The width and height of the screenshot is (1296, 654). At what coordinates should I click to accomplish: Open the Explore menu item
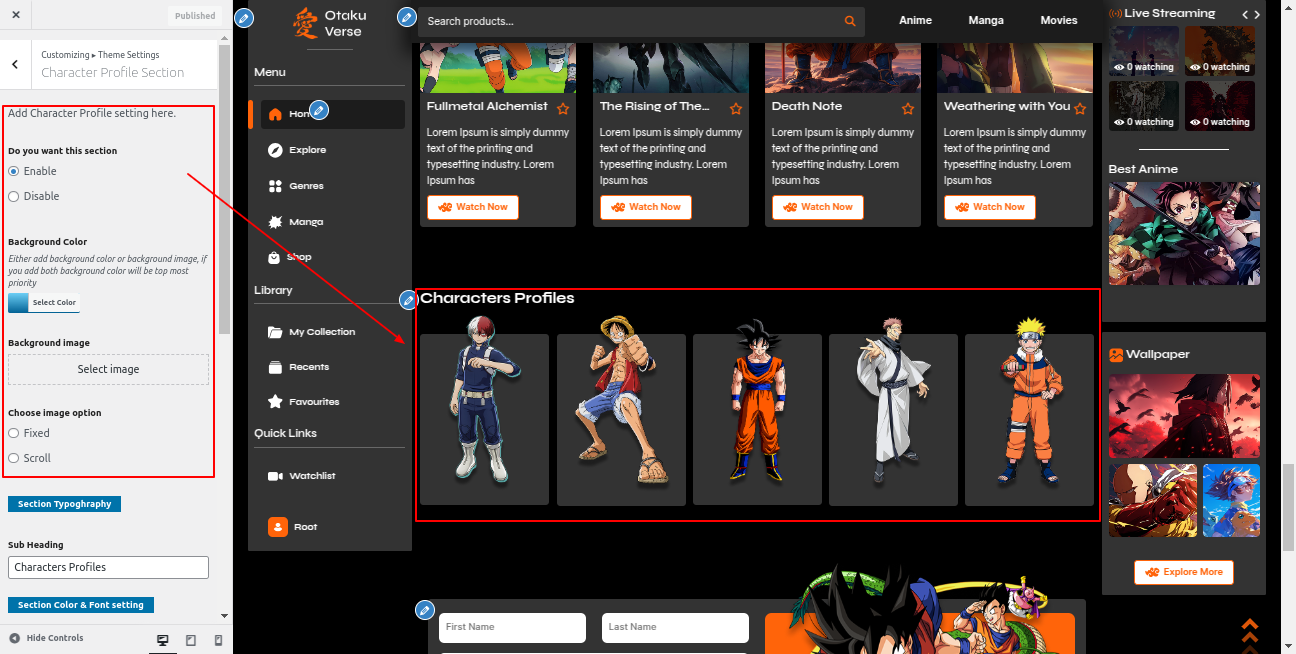tap(307, 150)
